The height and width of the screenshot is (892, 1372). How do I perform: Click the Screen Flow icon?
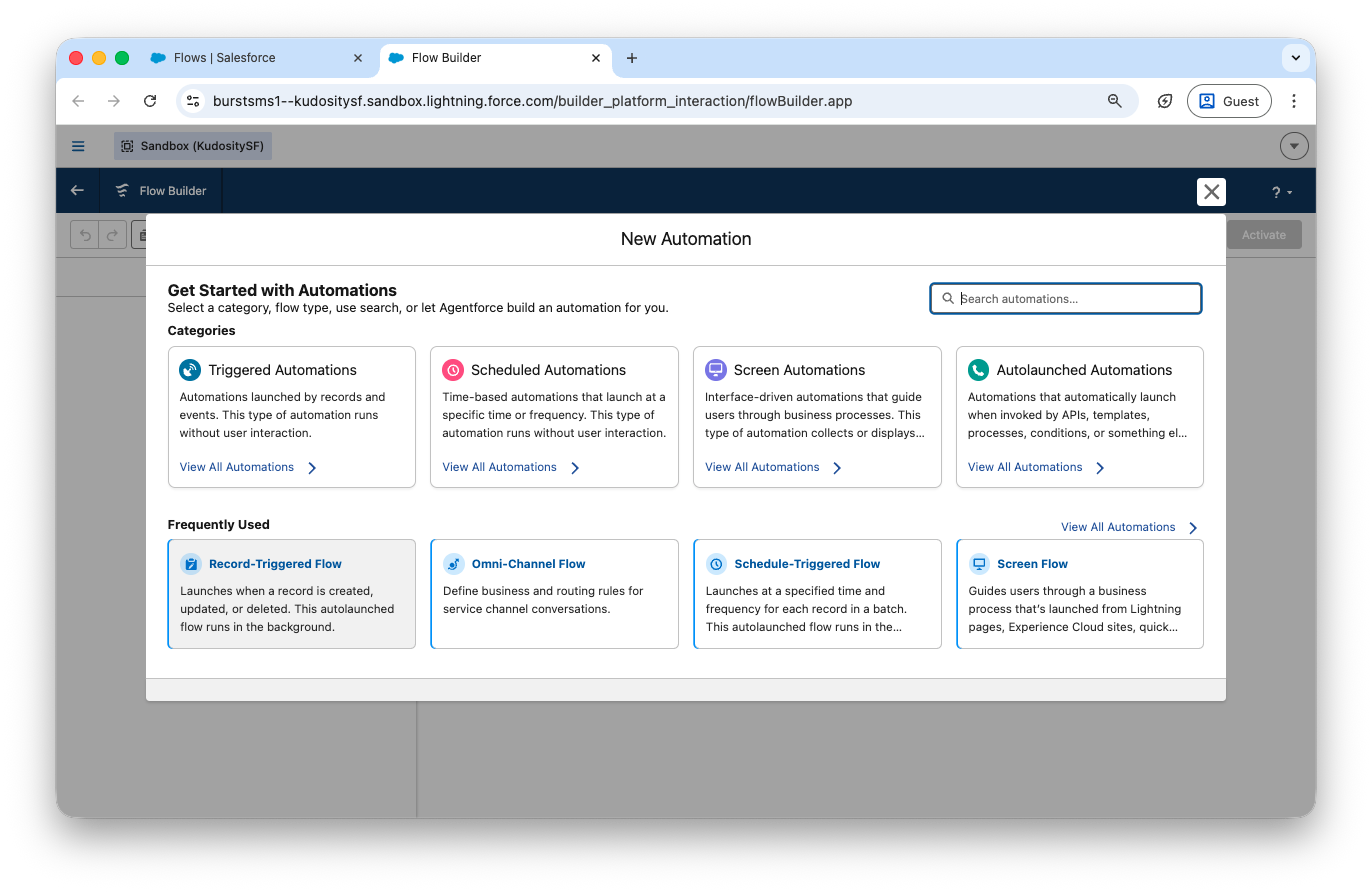979,564
